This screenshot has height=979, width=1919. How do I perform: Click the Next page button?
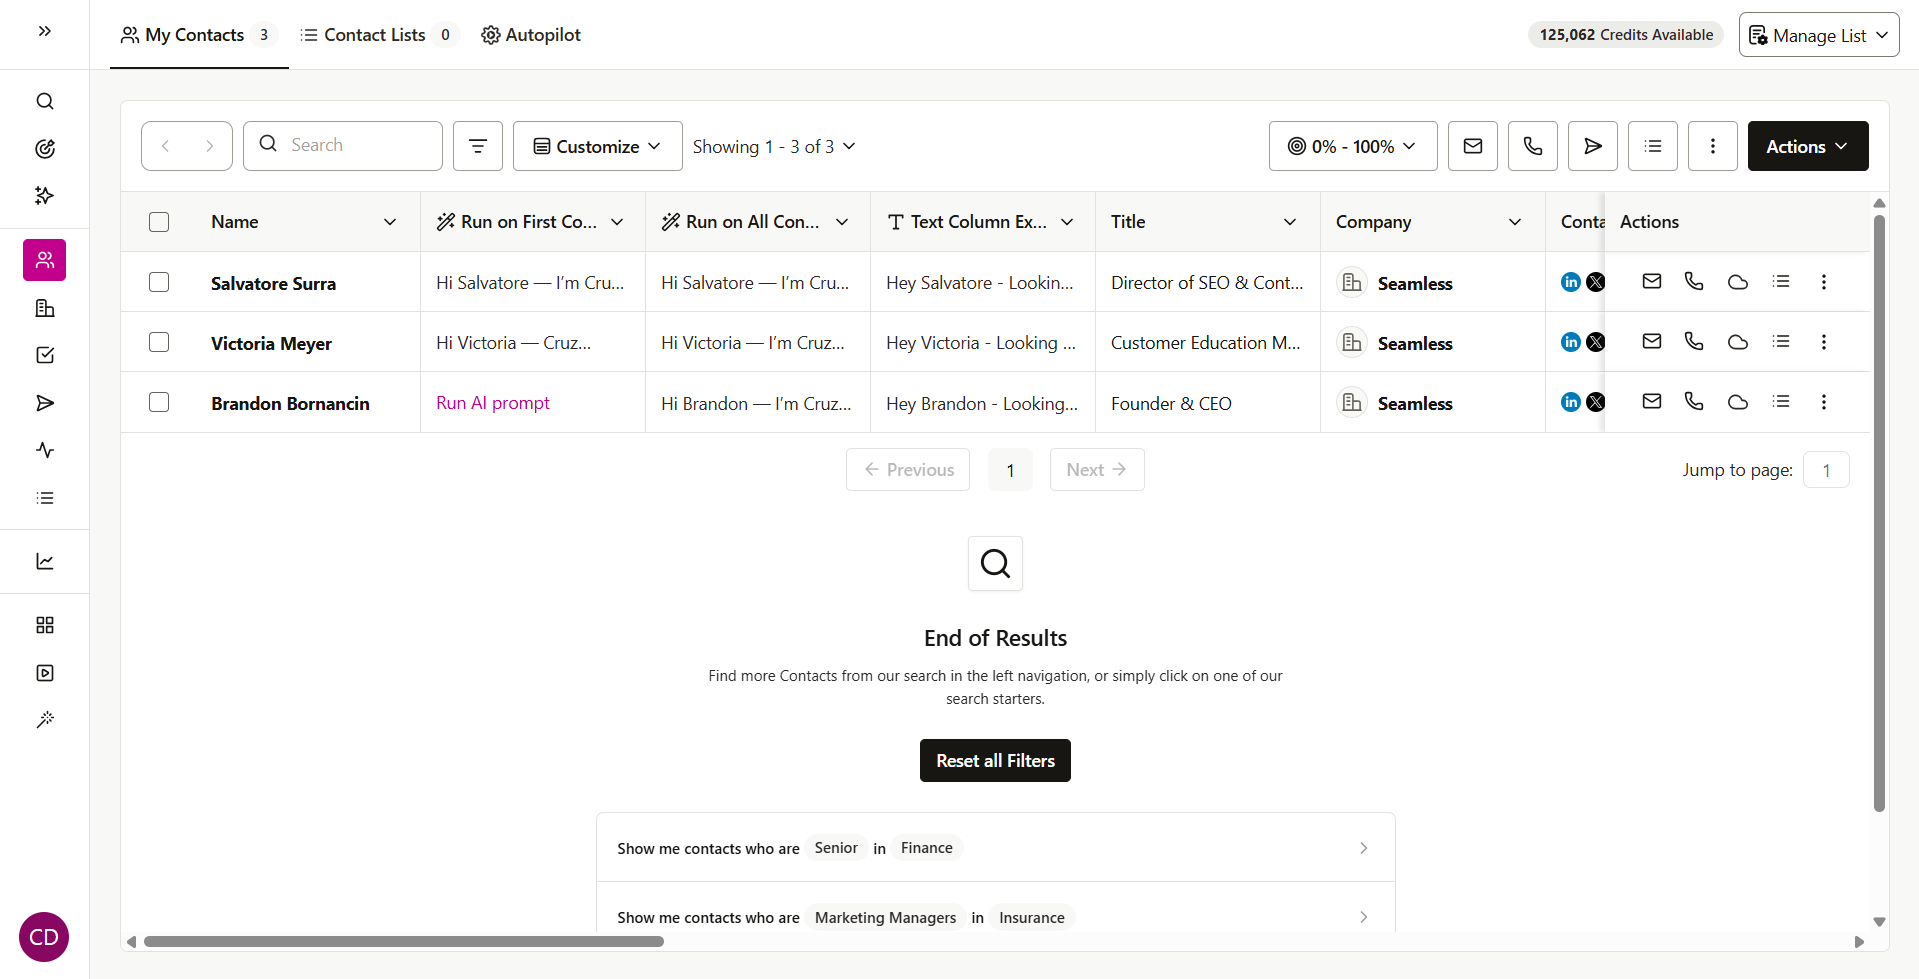point(1097,470)
